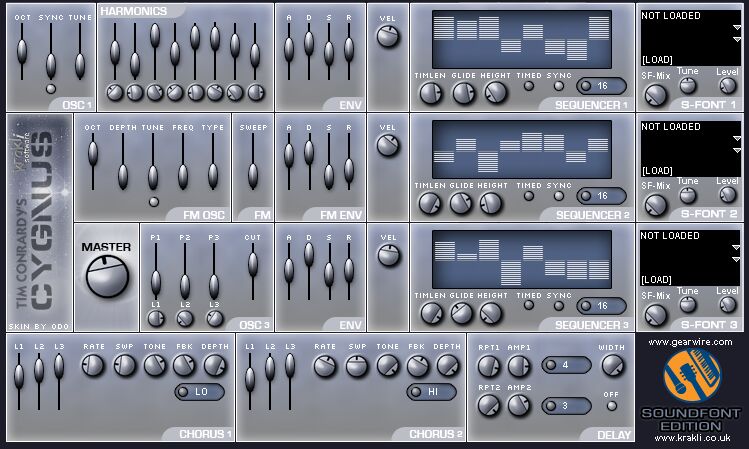The width and height of the screenshot is (749, 449).
Task: Click the L3 slider in Chorus 2
Action: (290, 381)
